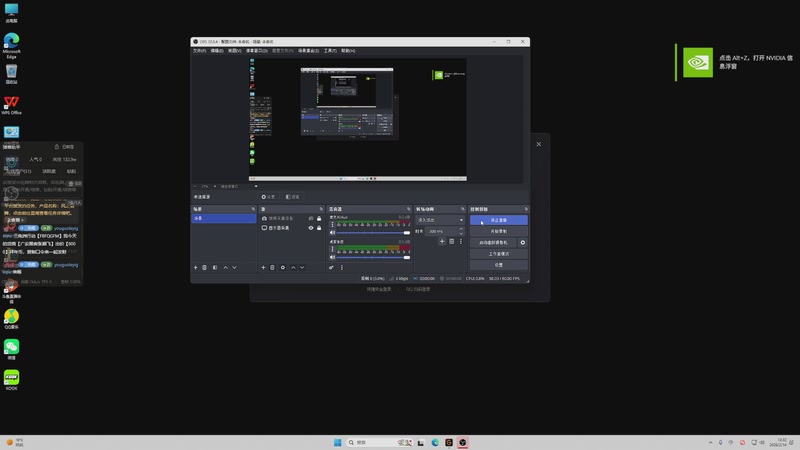
Task: Click the Stop Streaming button
Action: tap(498, 220)
